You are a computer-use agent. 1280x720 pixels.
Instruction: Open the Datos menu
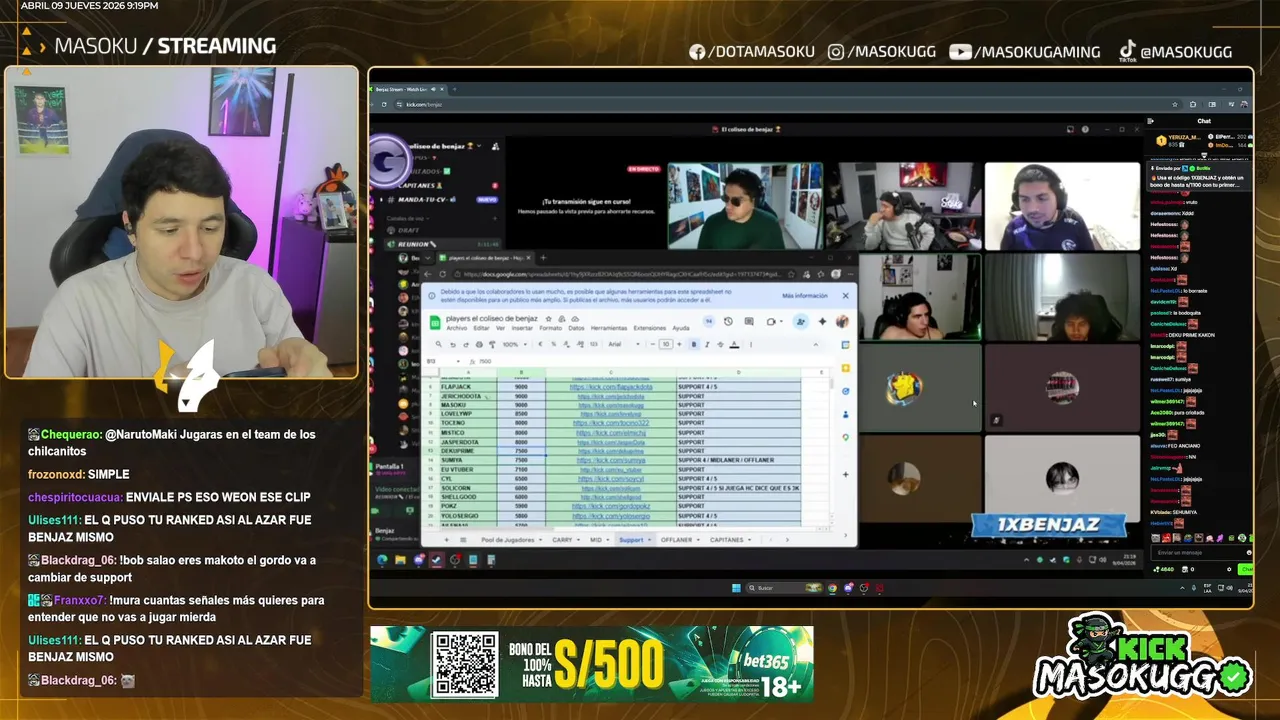tap(576, 328)
